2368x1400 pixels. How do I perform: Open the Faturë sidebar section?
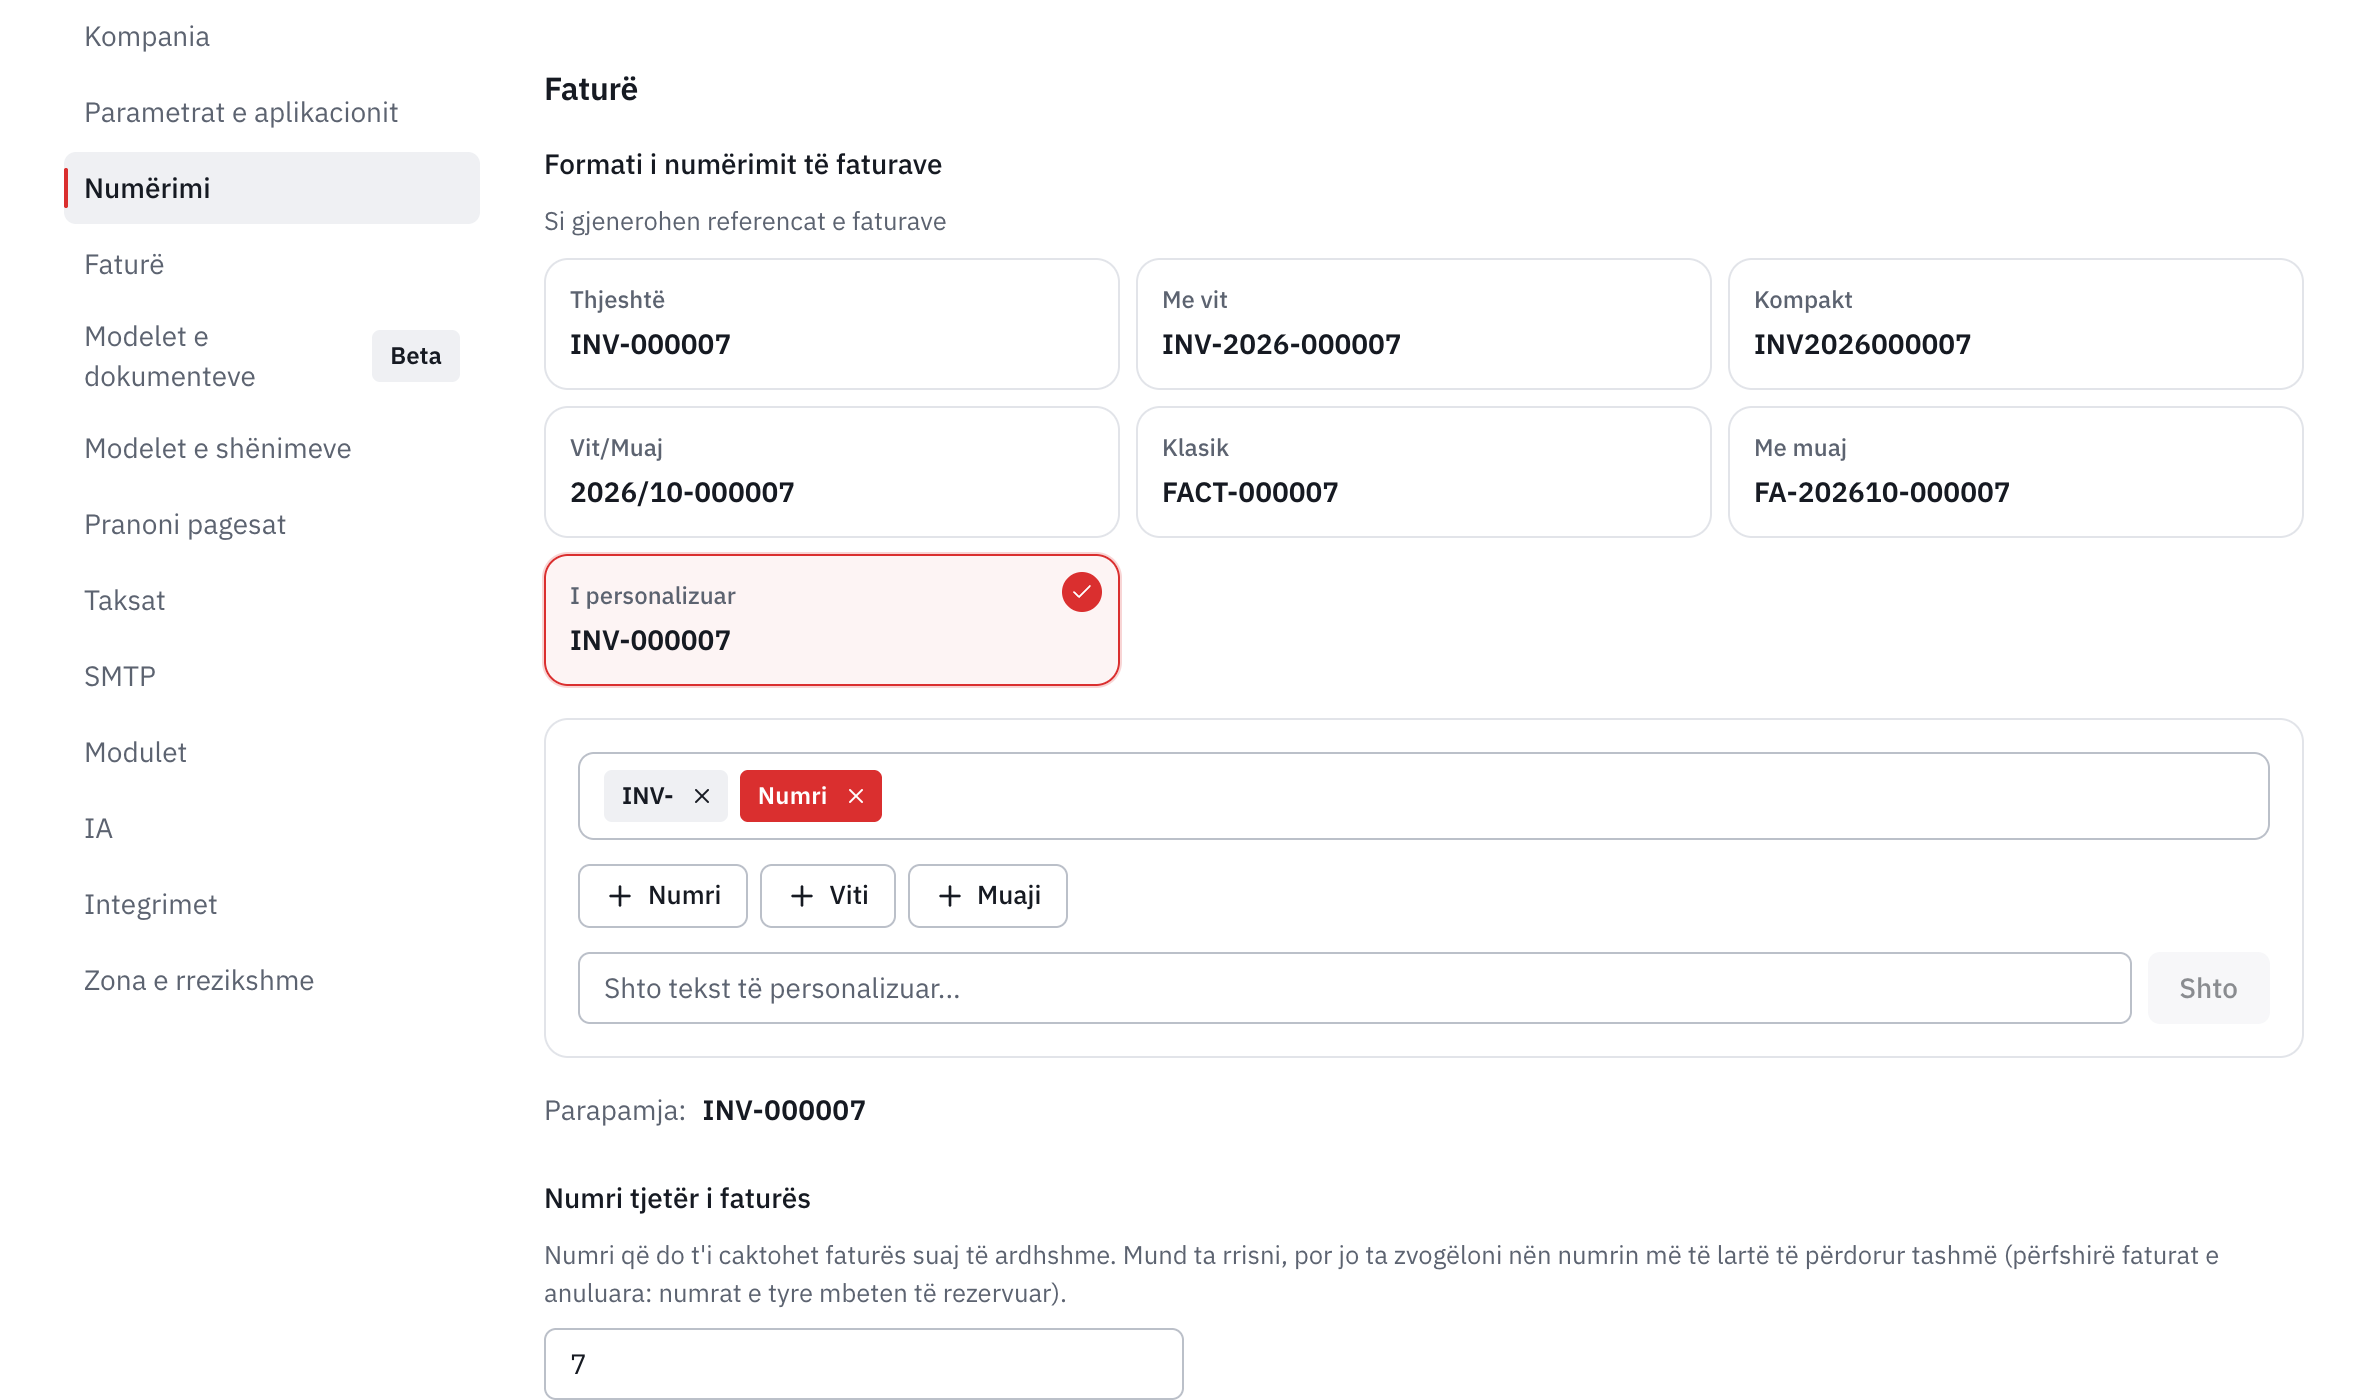tap(272, 264)
